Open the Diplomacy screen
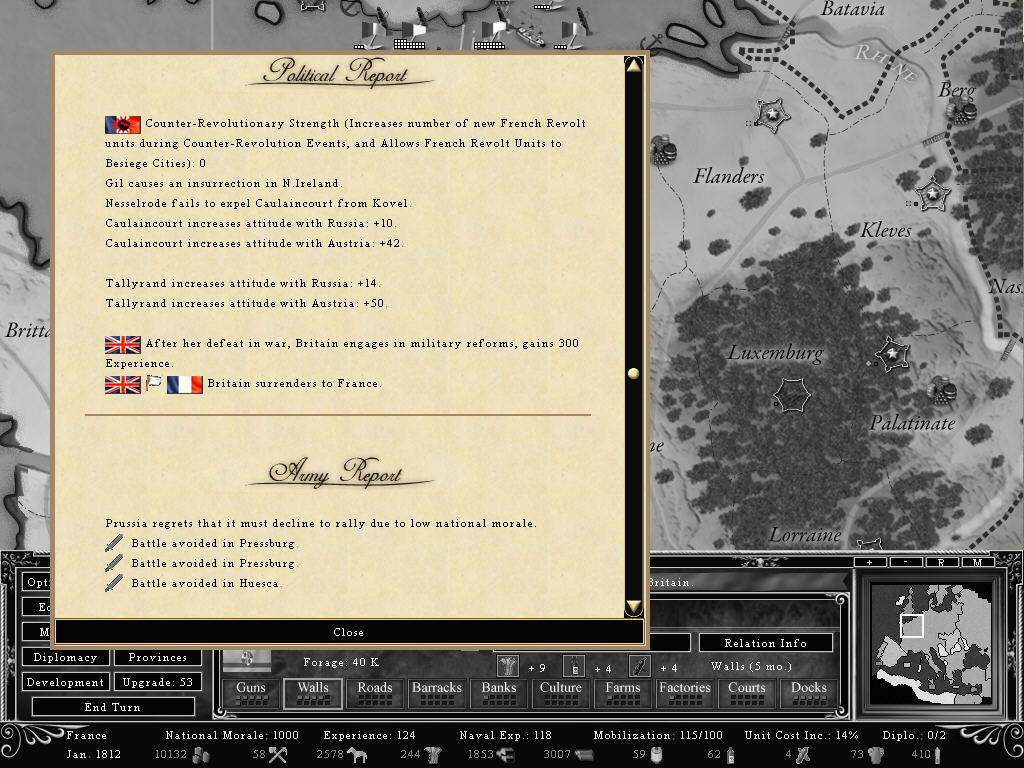The width and height of the screenshot is (1024, 768). (65, 658)
